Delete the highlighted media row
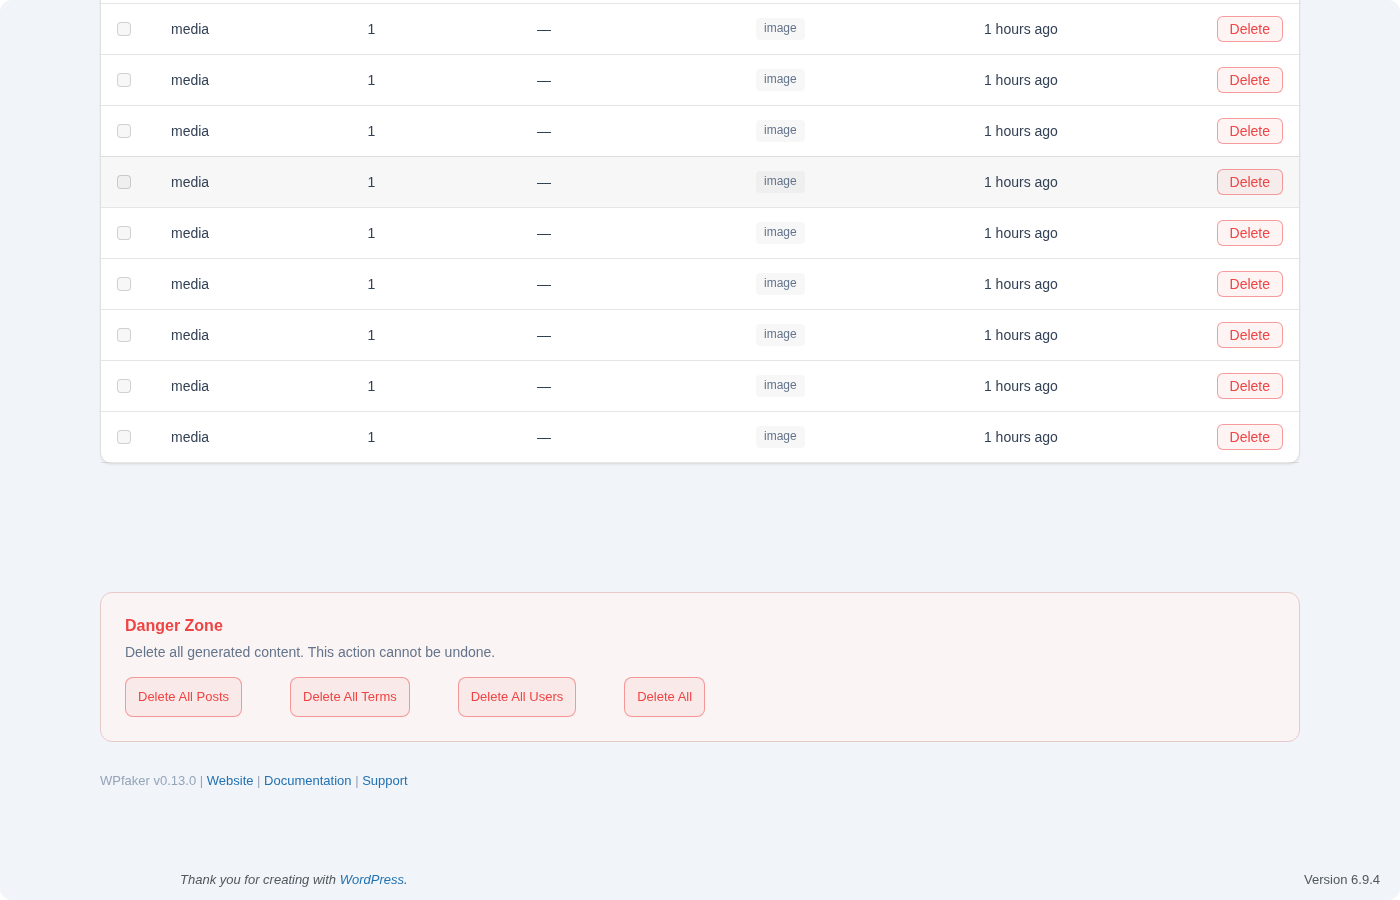The width and height of the screenshot is (1400, 900). pyautogui.click(x=1249, y=182)
